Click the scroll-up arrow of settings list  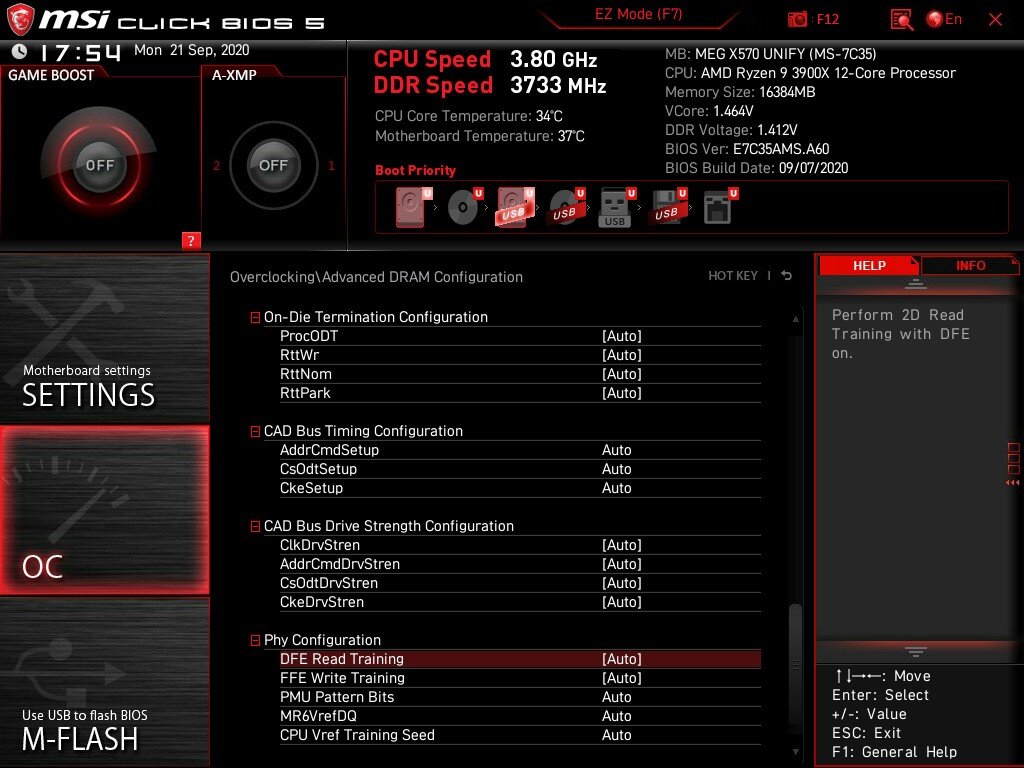point(795,319)
